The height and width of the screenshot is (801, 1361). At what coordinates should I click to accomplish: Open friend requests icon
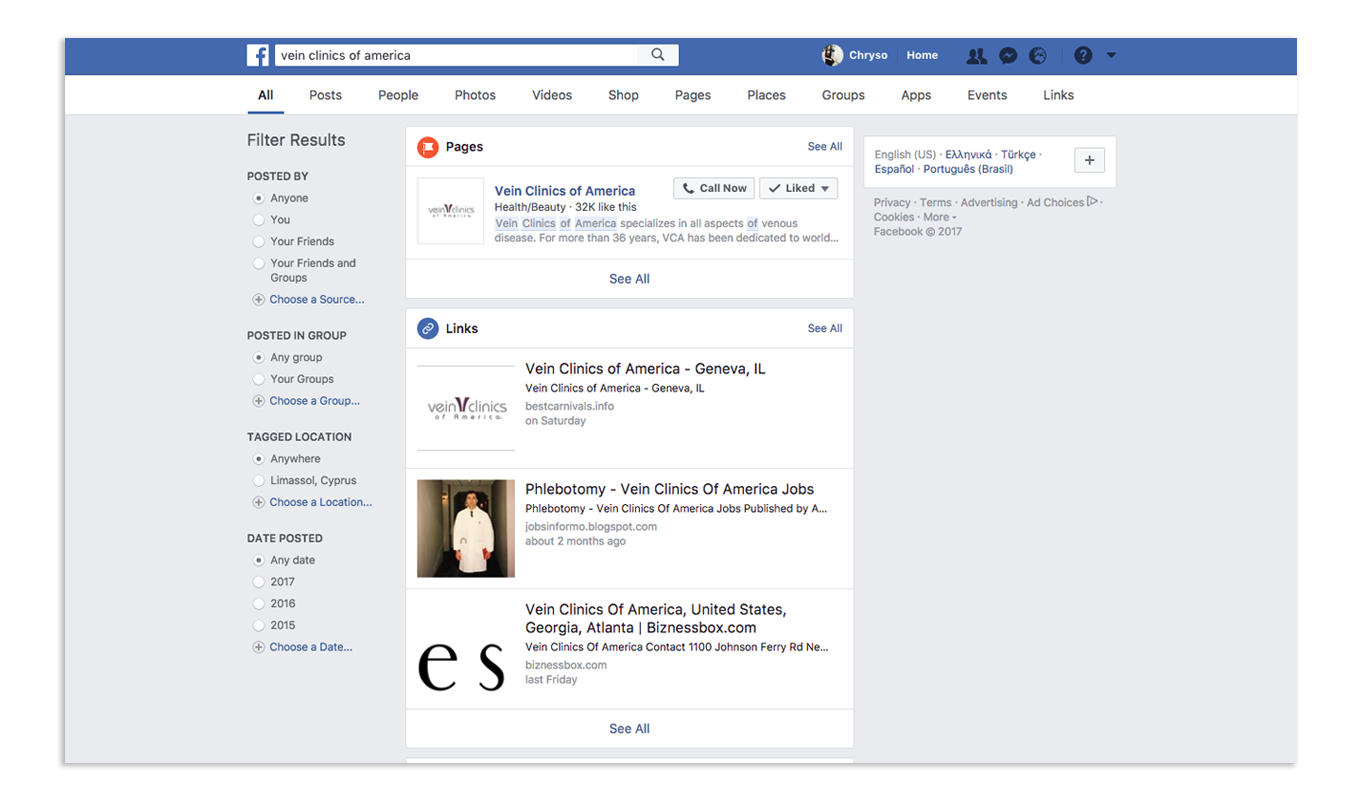point(977,56)
